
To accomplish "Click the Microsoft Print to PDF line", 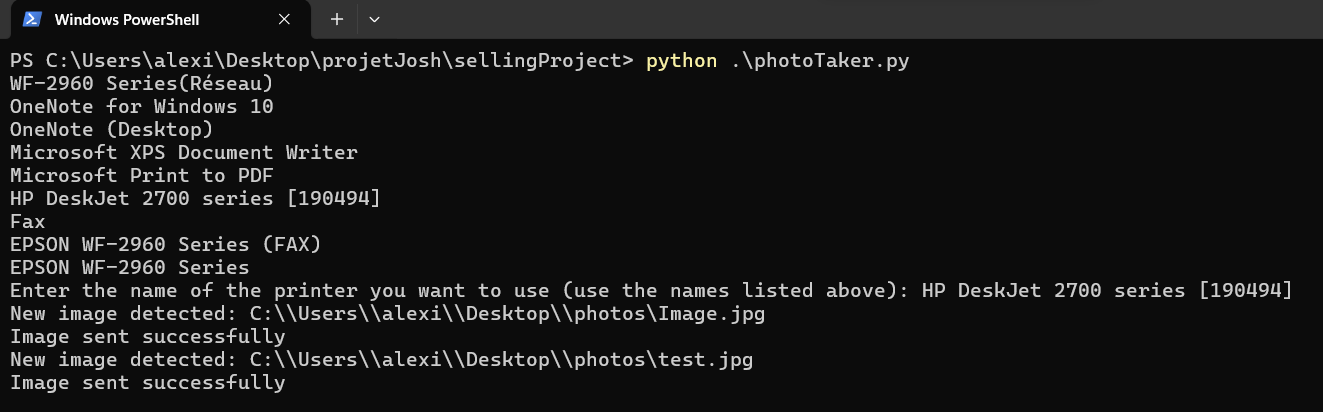I will click(141, 176).
